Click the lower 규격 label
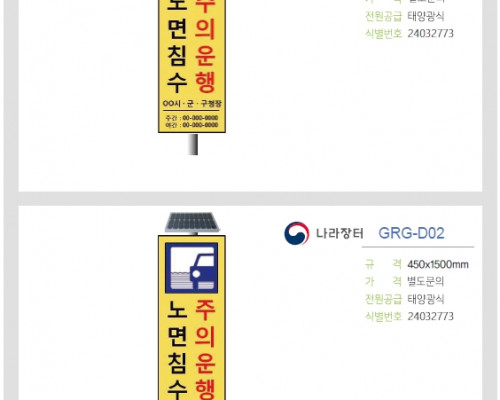500x400 pixels. point(383,264)
